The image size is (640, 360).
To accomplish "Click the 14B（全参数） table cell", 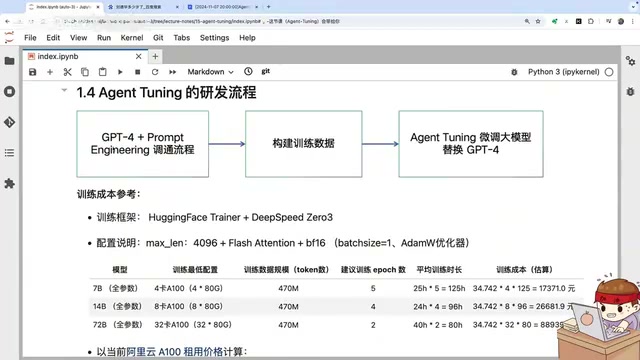I will (x=117, y=307).
